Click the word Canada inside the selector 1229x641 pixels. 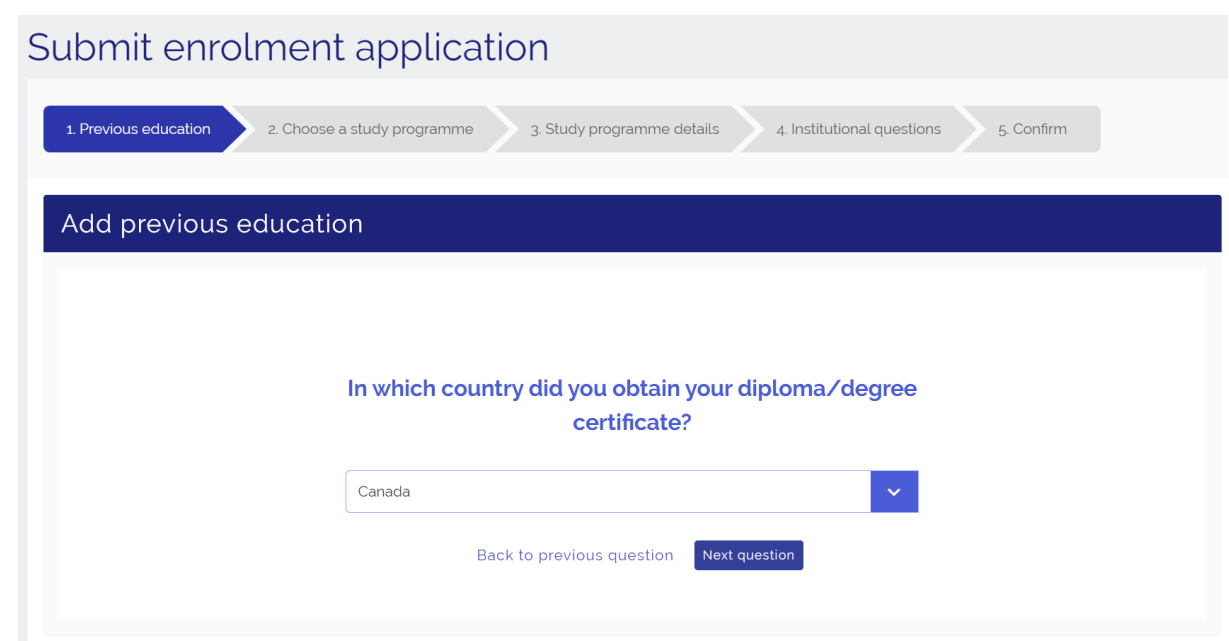pyautogui.click(x=384, y=492)
